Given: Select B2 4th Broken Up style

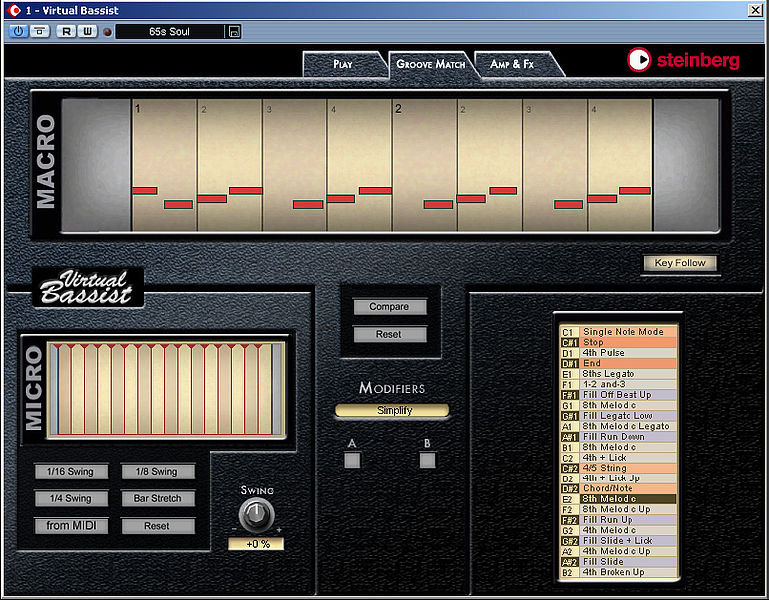Looking at the screenshot, I should (x=618, y=573).
